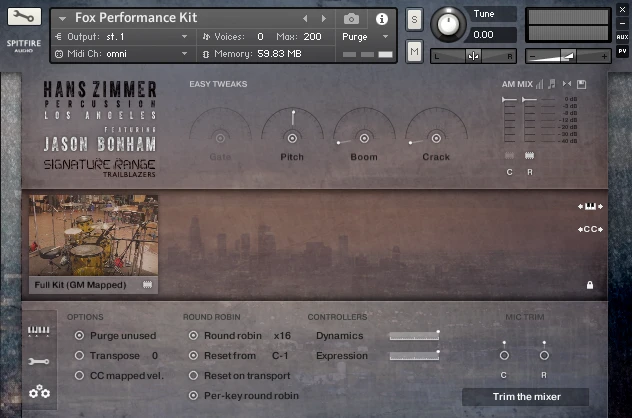
Task: Toggle Per-key round robin option
Action: [193, 395]
